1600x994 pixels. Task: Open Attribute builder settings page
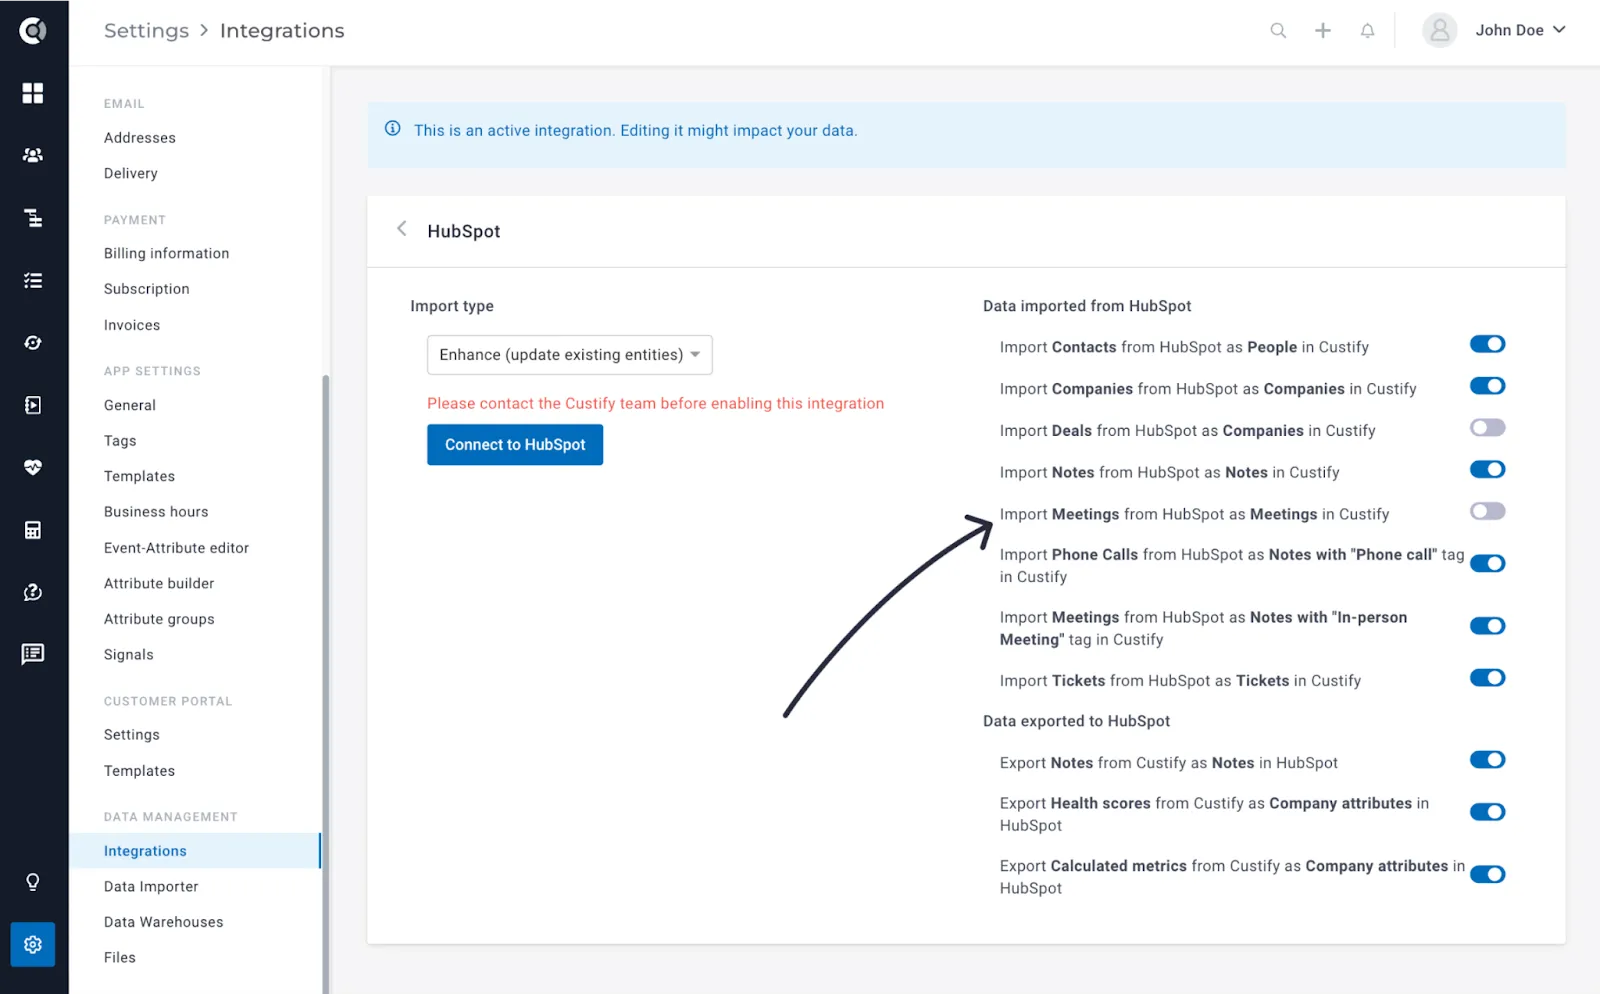[x=159, y=583]
